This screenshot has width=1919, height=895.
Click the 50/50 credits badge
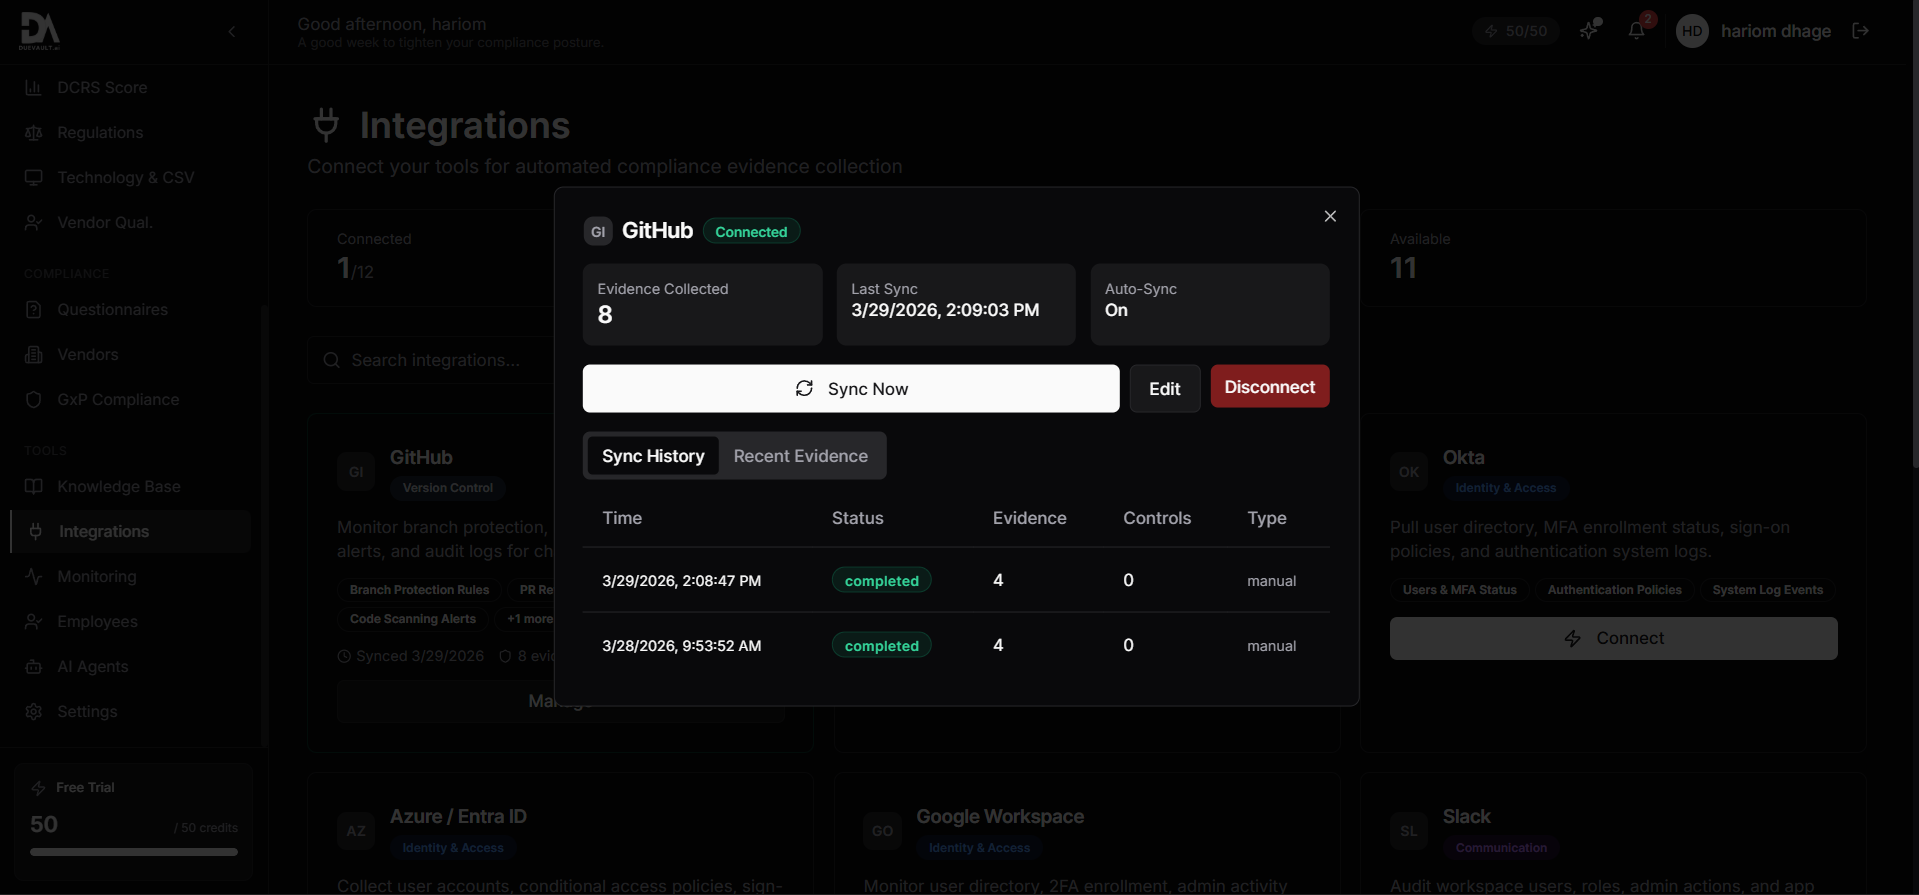click(1515, 31)
